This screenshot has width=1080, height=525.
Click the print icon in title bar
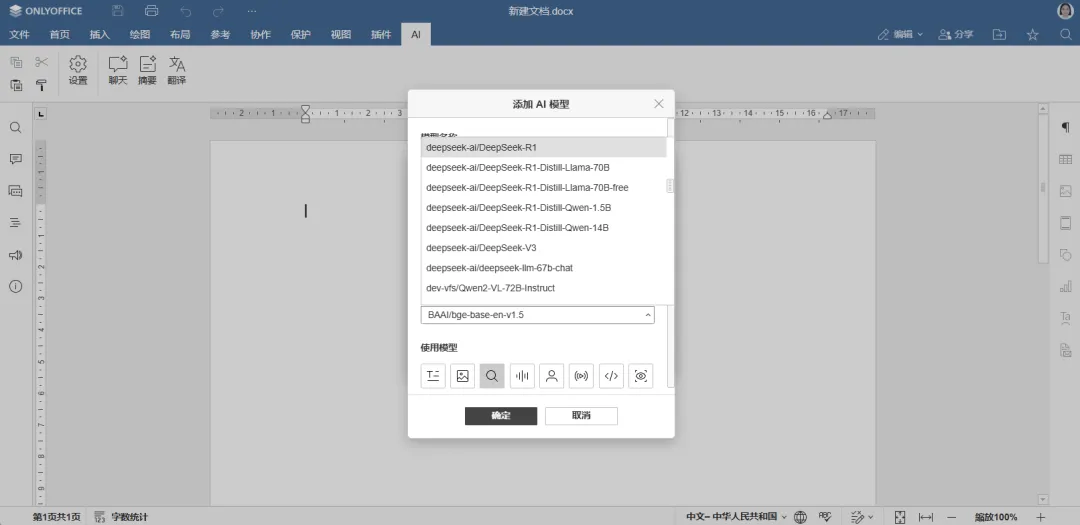[x=152, y=11]
